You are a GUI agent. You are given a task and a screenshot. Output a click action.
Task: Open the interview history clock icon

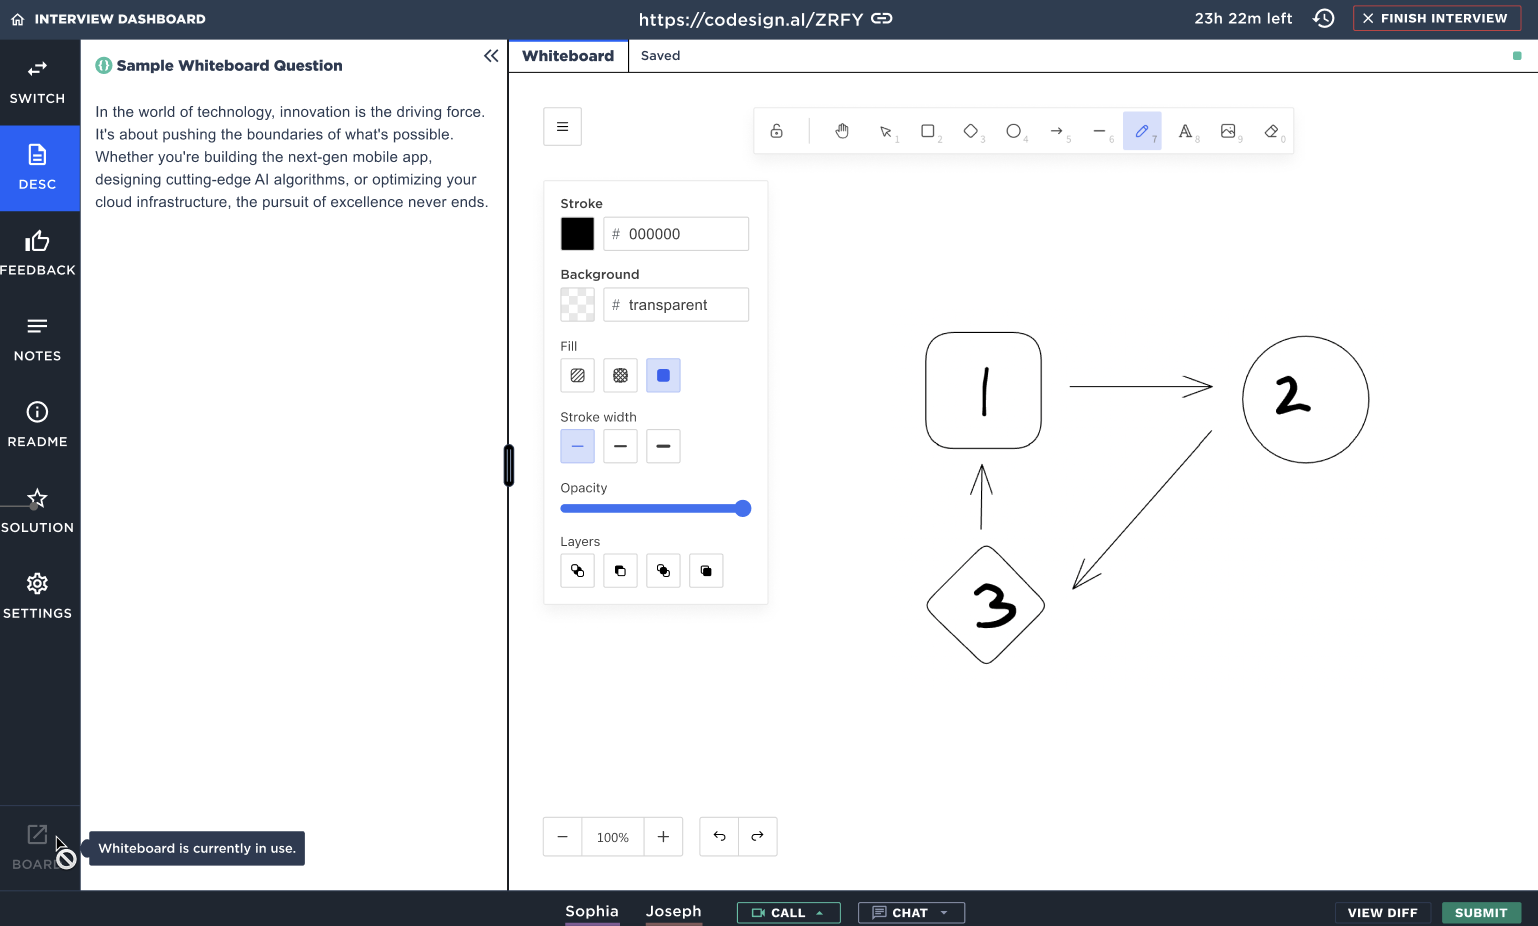[x=1324, y=18]
